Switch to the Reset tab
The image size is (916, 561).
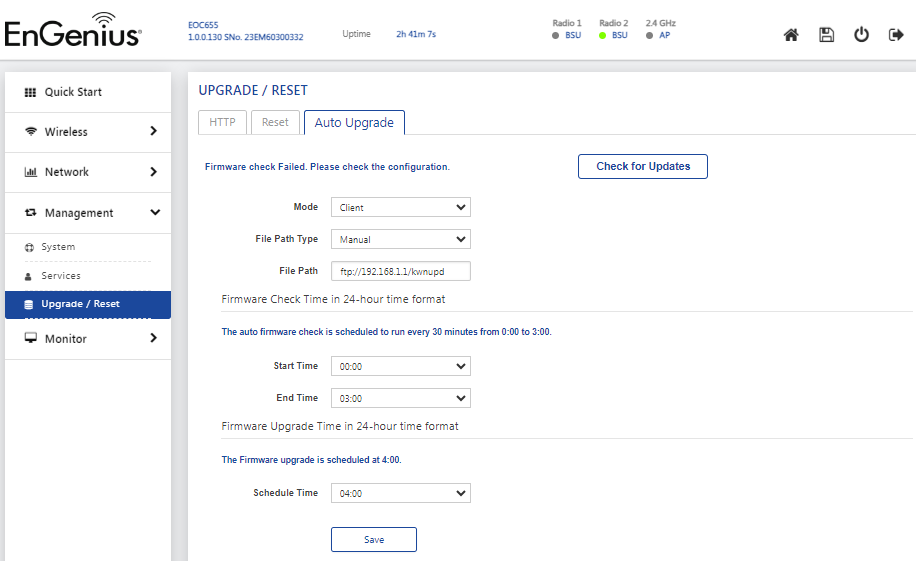(x=275, y=122)
